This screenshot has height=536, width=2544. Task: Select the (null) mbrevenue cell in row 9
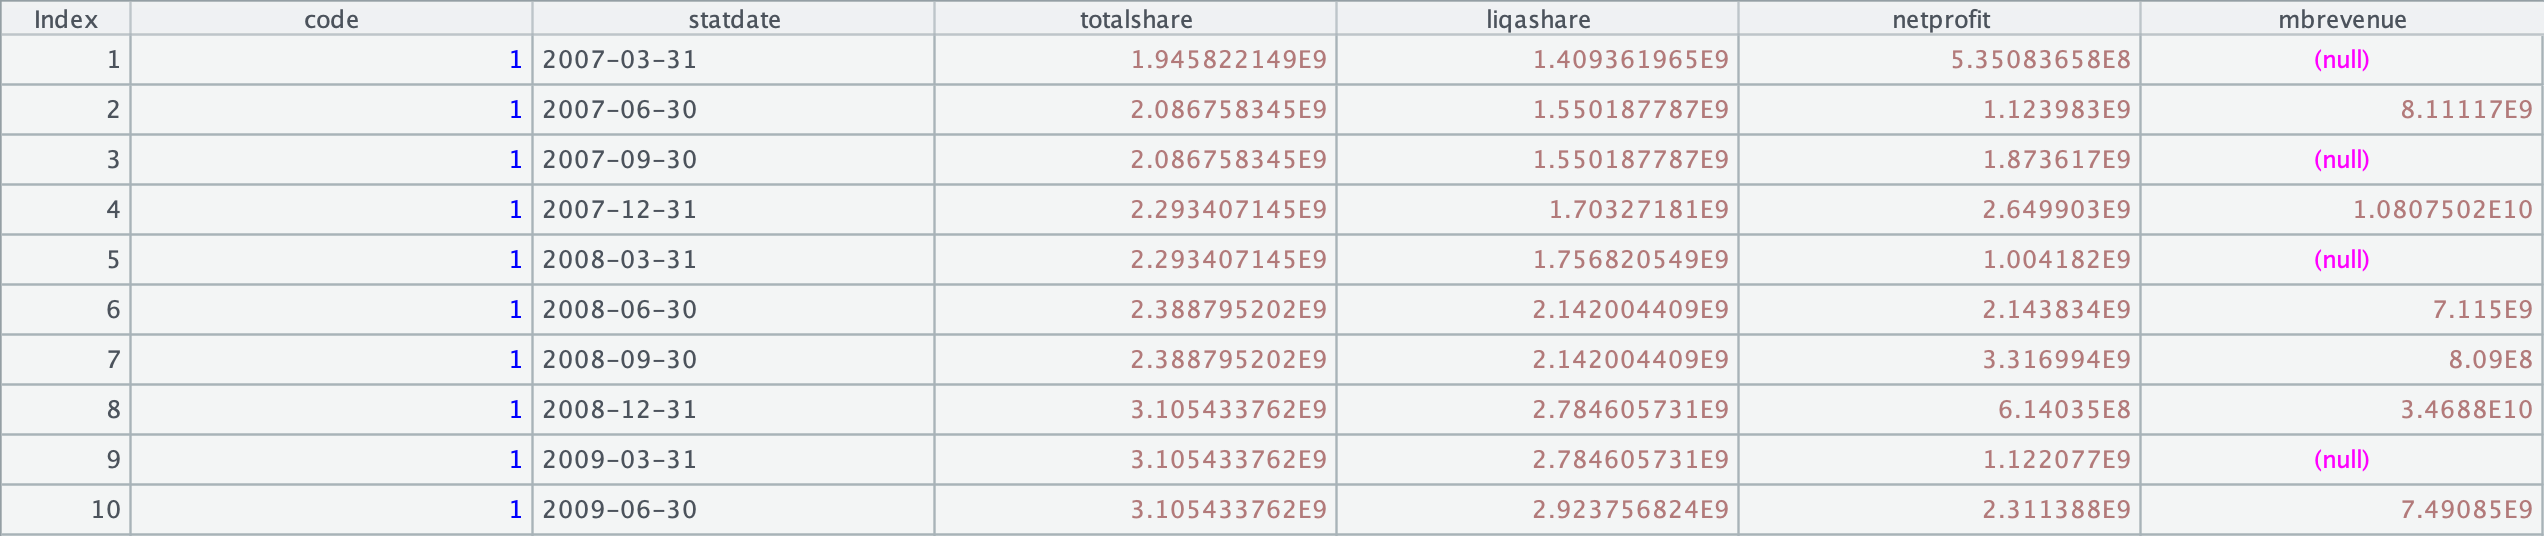click(2342, 460)
